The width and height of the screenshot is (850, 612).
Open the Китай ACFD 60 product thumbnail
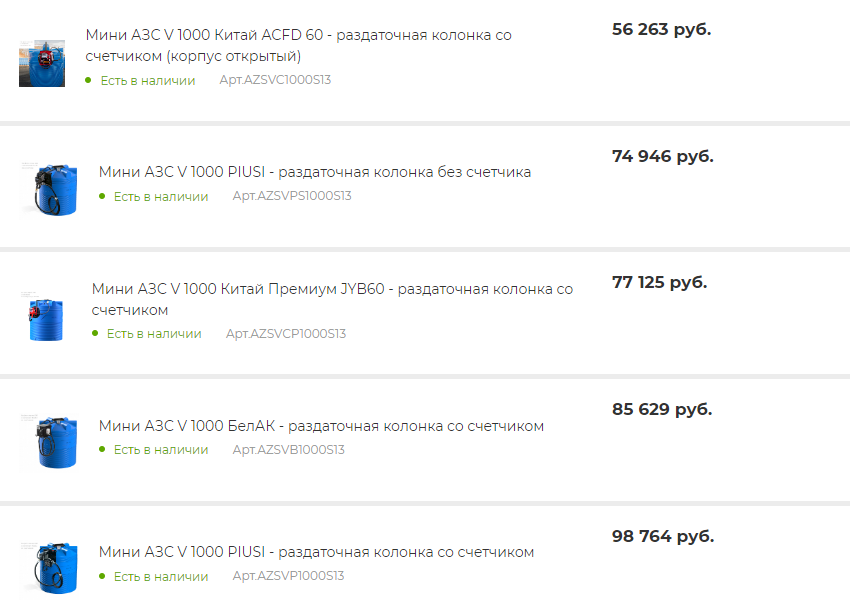(42, 63)
